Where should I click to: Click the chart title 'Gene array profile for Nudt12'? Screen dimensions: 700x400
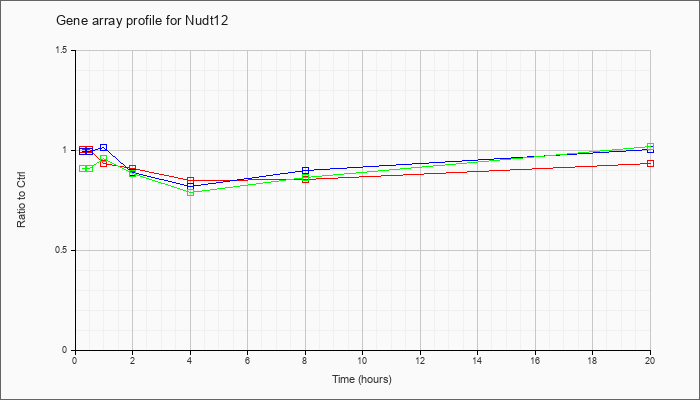tap(143, 20)
